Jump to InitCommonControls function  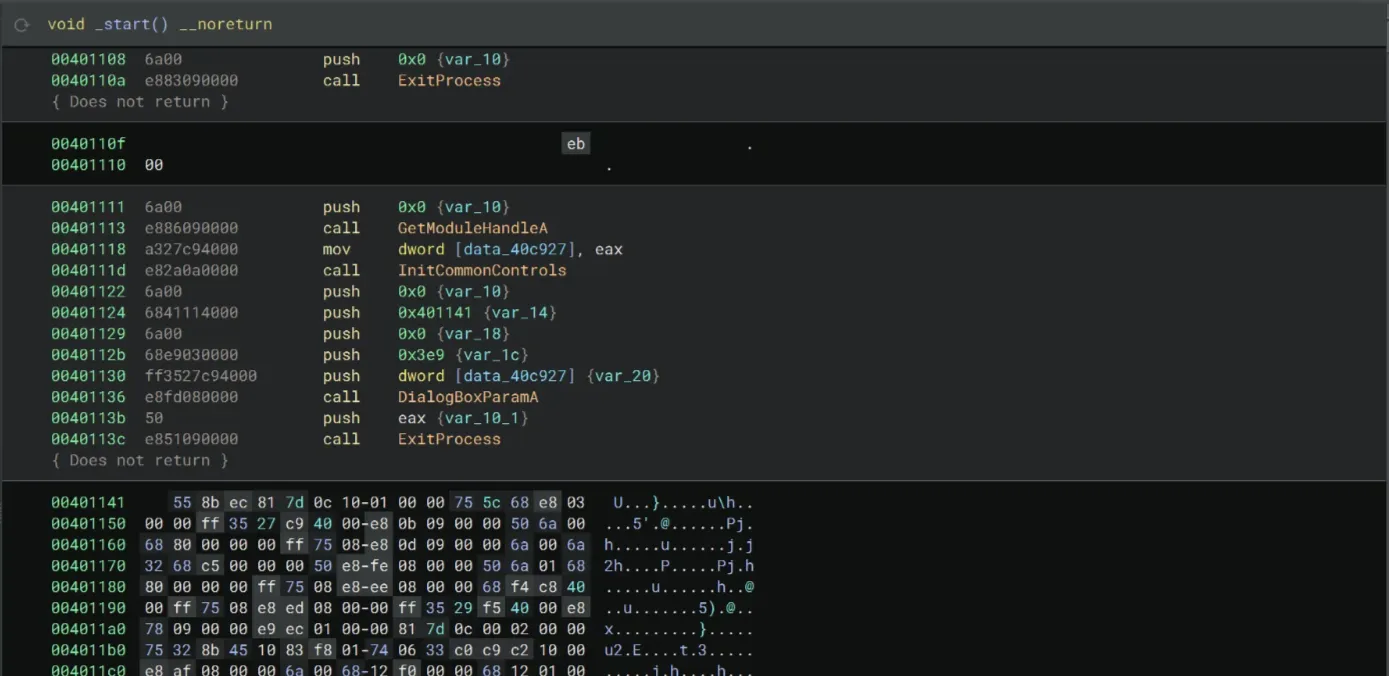[x=482, y=270]
